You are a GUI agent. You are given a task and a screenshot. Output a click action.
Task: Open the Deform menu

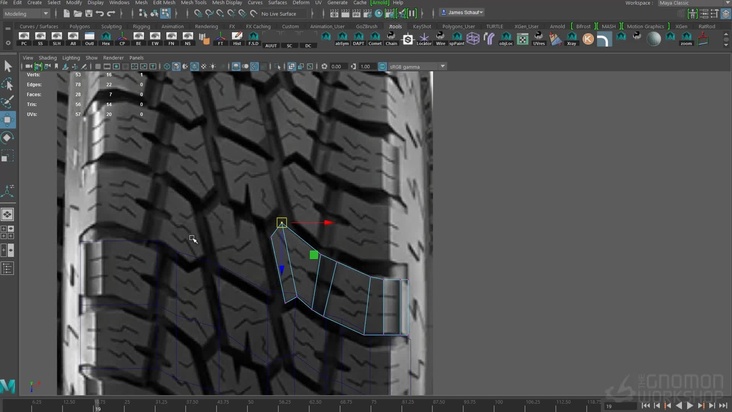tap(301, 3)
